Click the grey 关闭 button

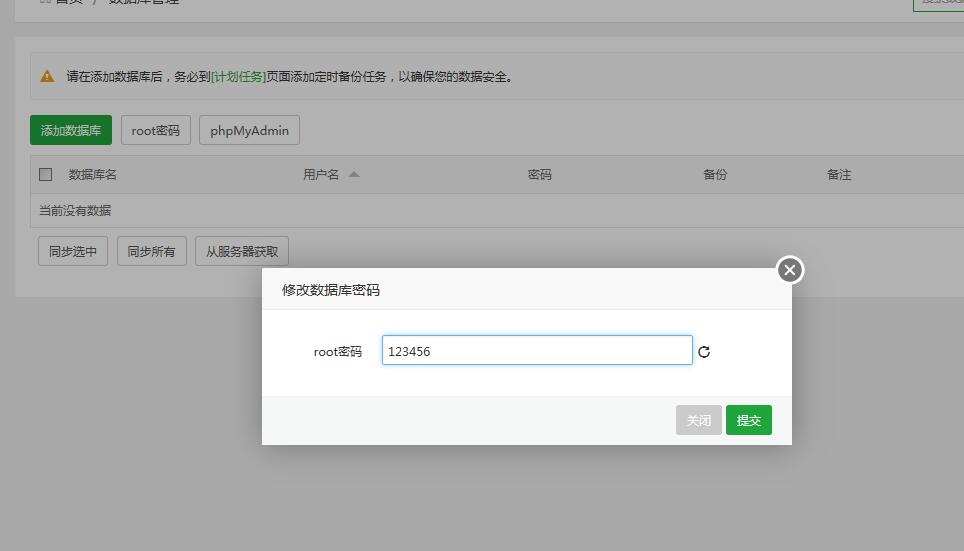point(698,420)
